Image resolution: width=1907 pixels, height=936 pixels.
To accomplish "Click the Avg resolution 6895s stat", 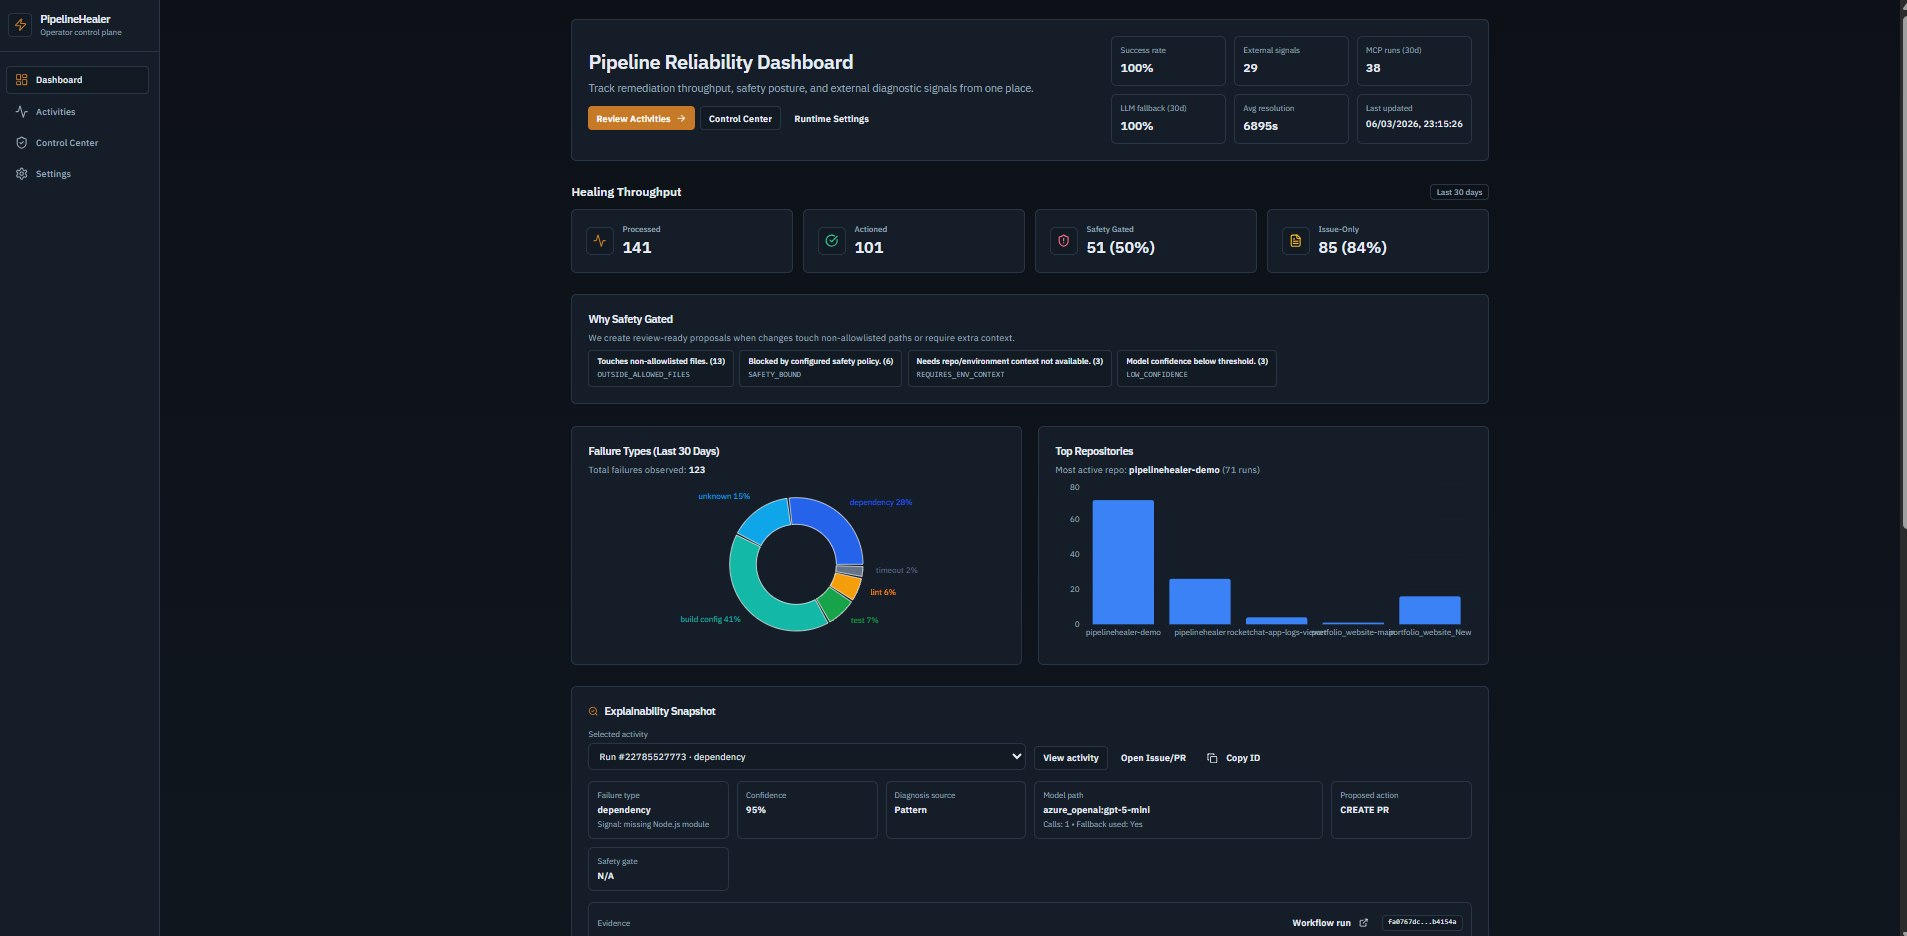I will pyautogui.click(x=1291, y=119).
